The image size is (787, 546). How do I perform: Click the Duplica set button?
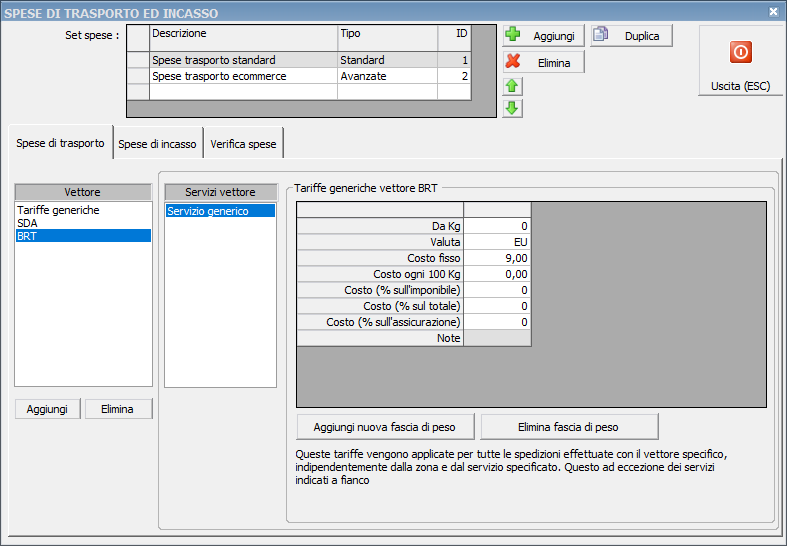(631, 36)
